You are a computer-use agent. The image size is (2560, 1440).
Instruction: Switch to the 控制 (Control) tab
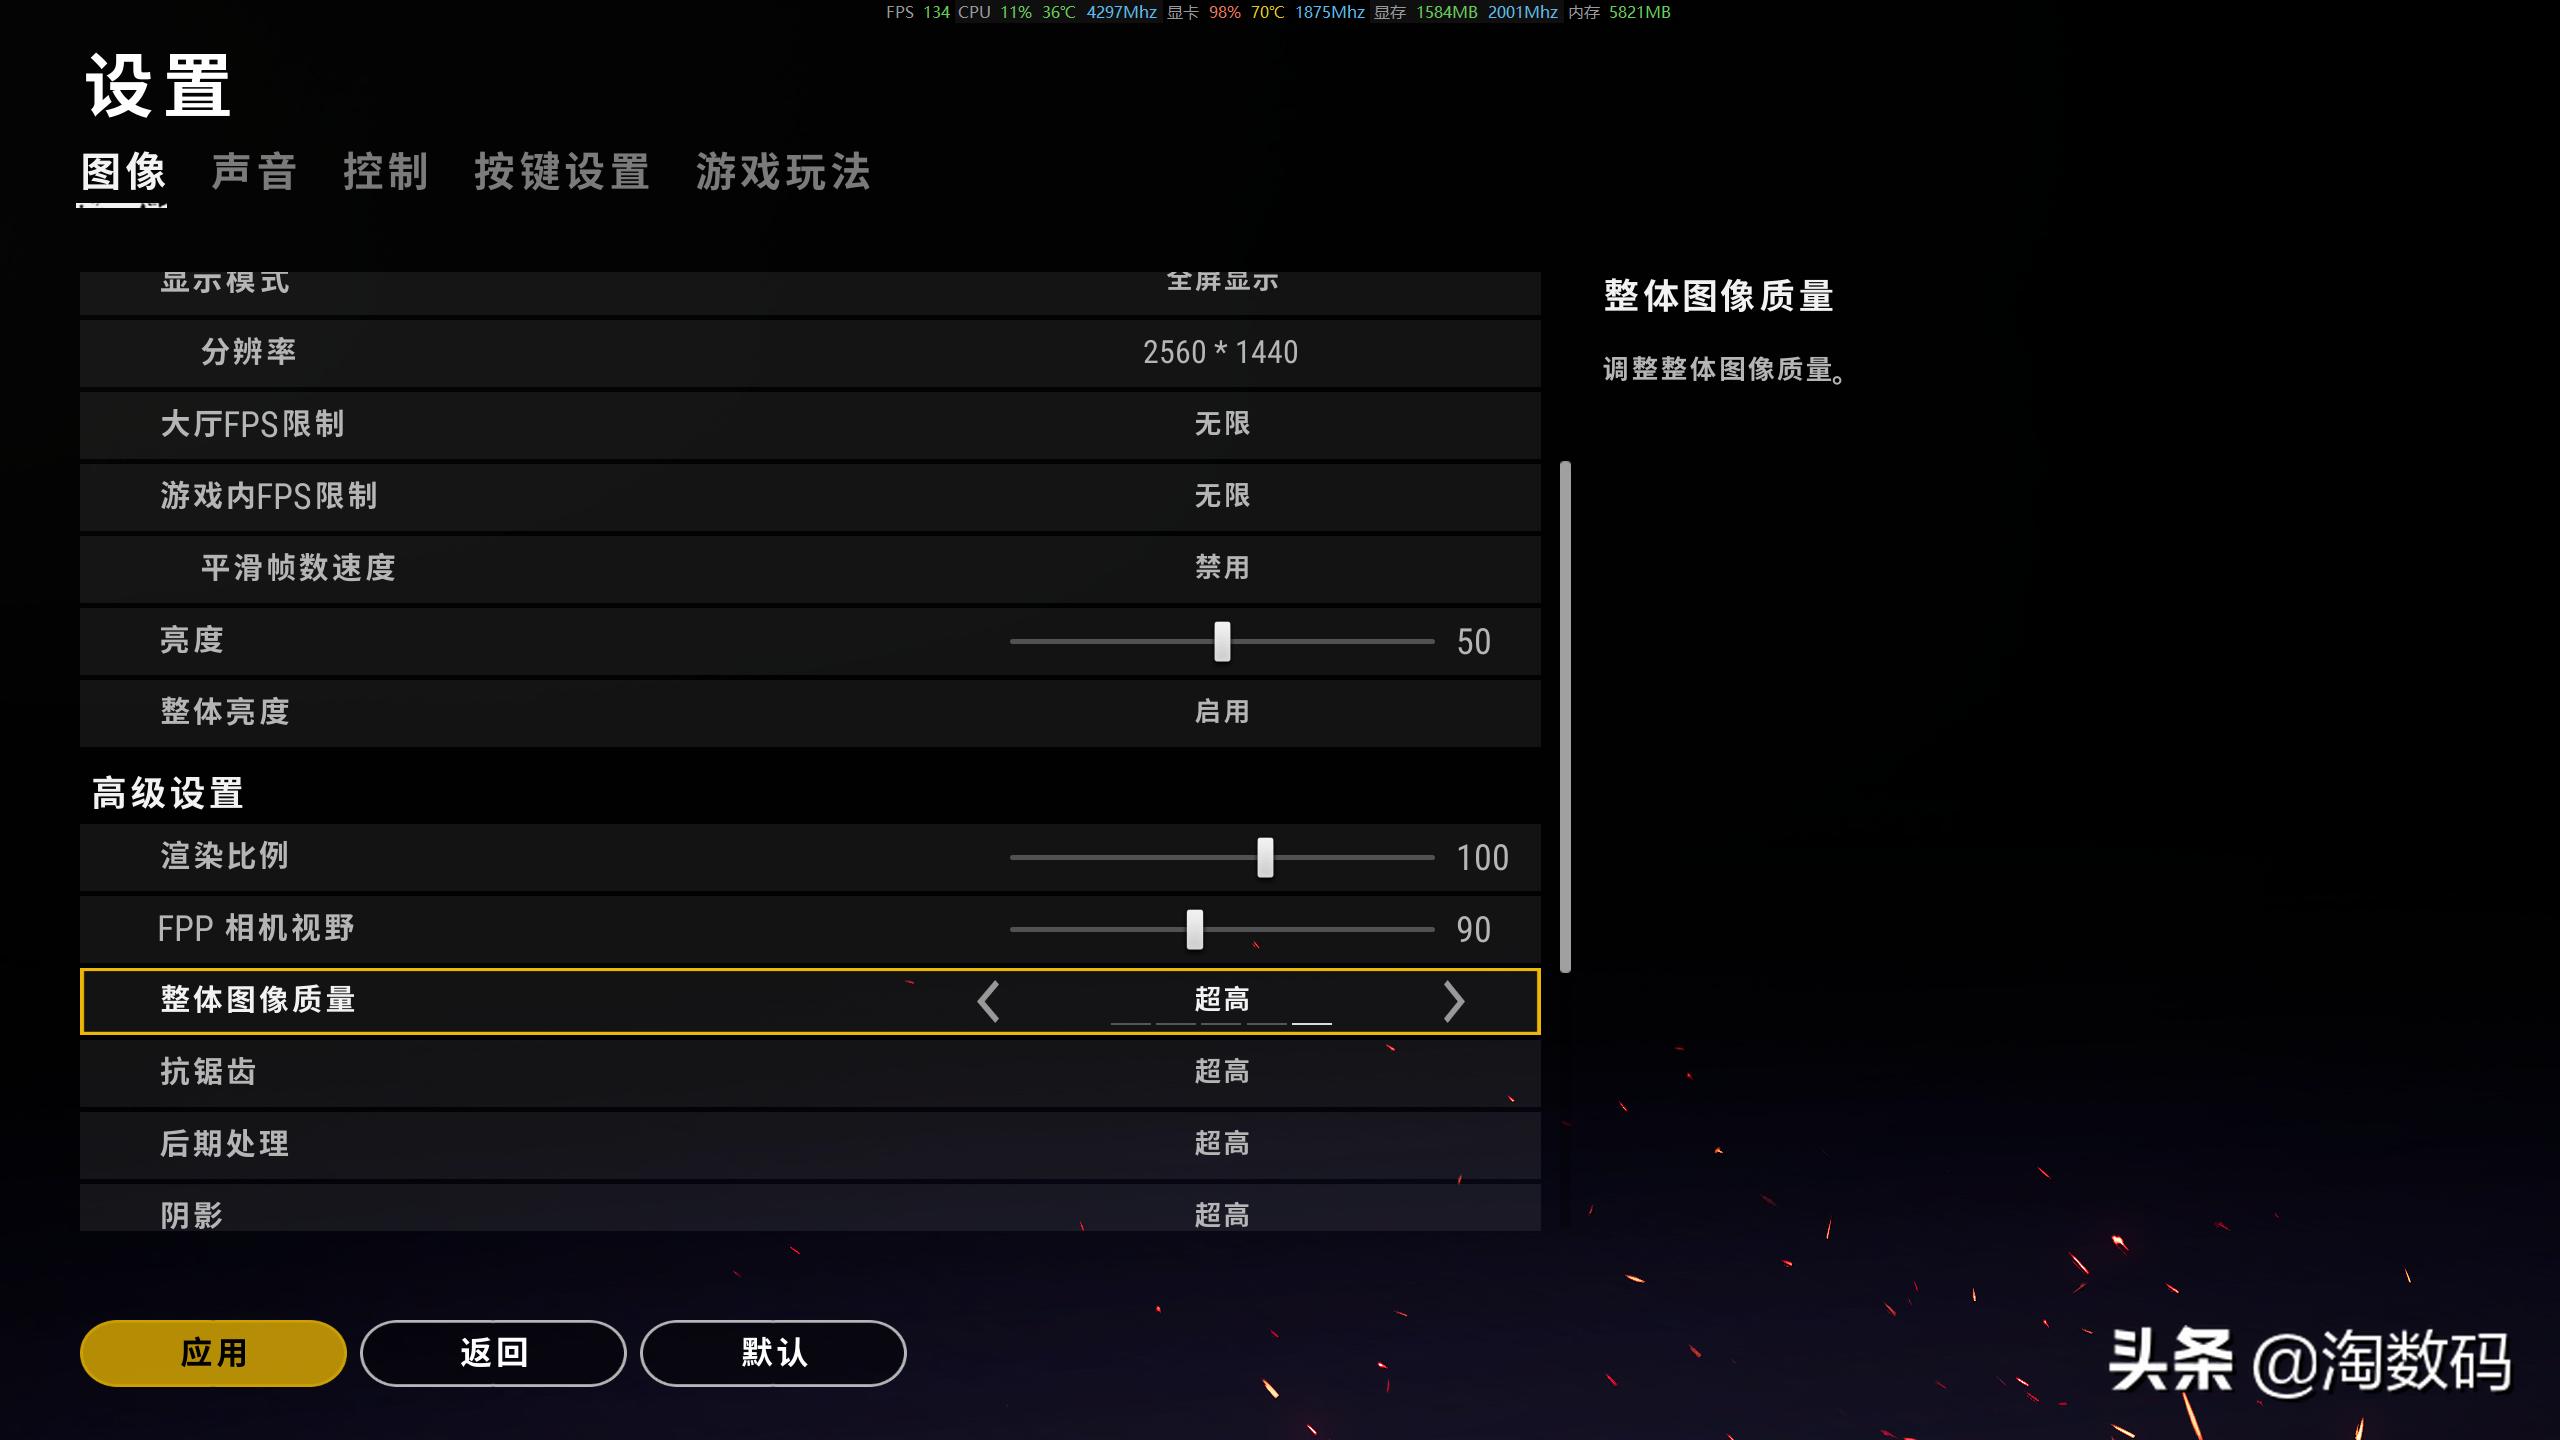(x=387, y=172)
